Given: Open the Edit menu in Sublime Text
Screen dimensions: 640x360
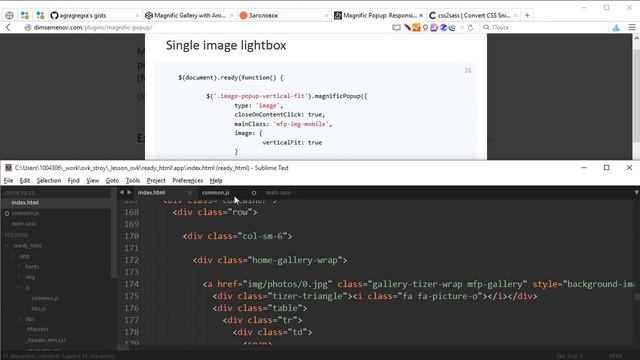Looking at the screenshot, I should click(25, 180).
